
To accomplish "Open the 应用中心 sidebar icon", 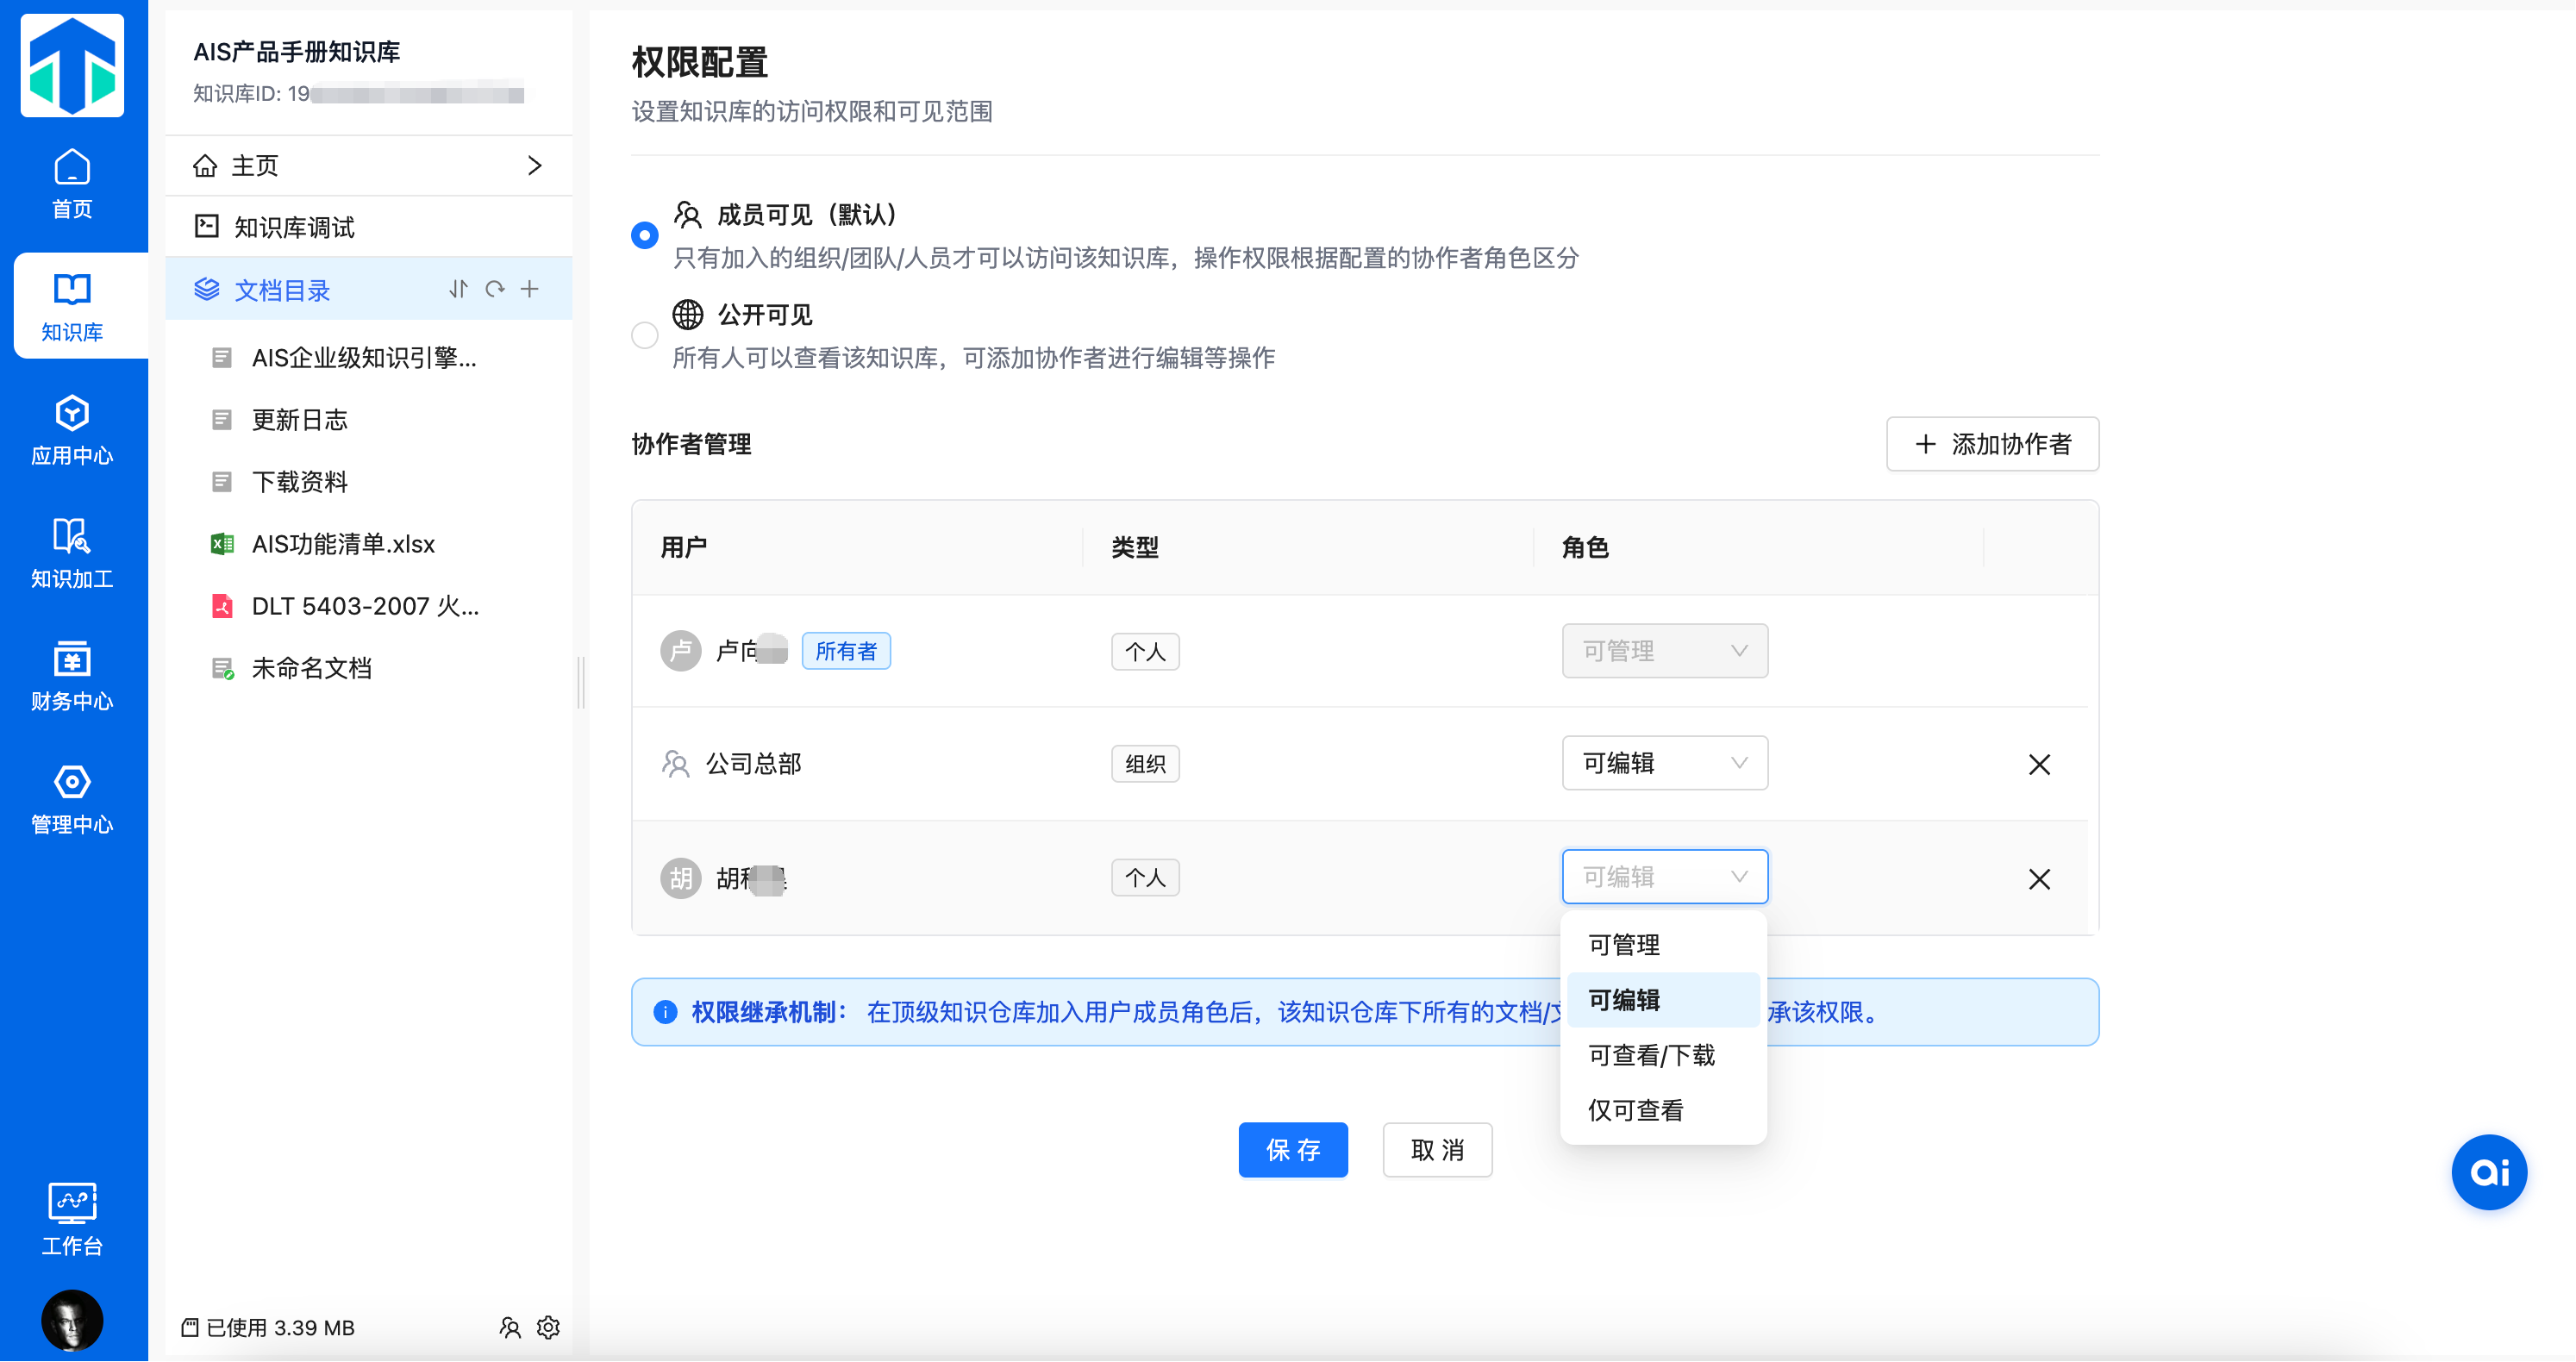I will [72, 430].
